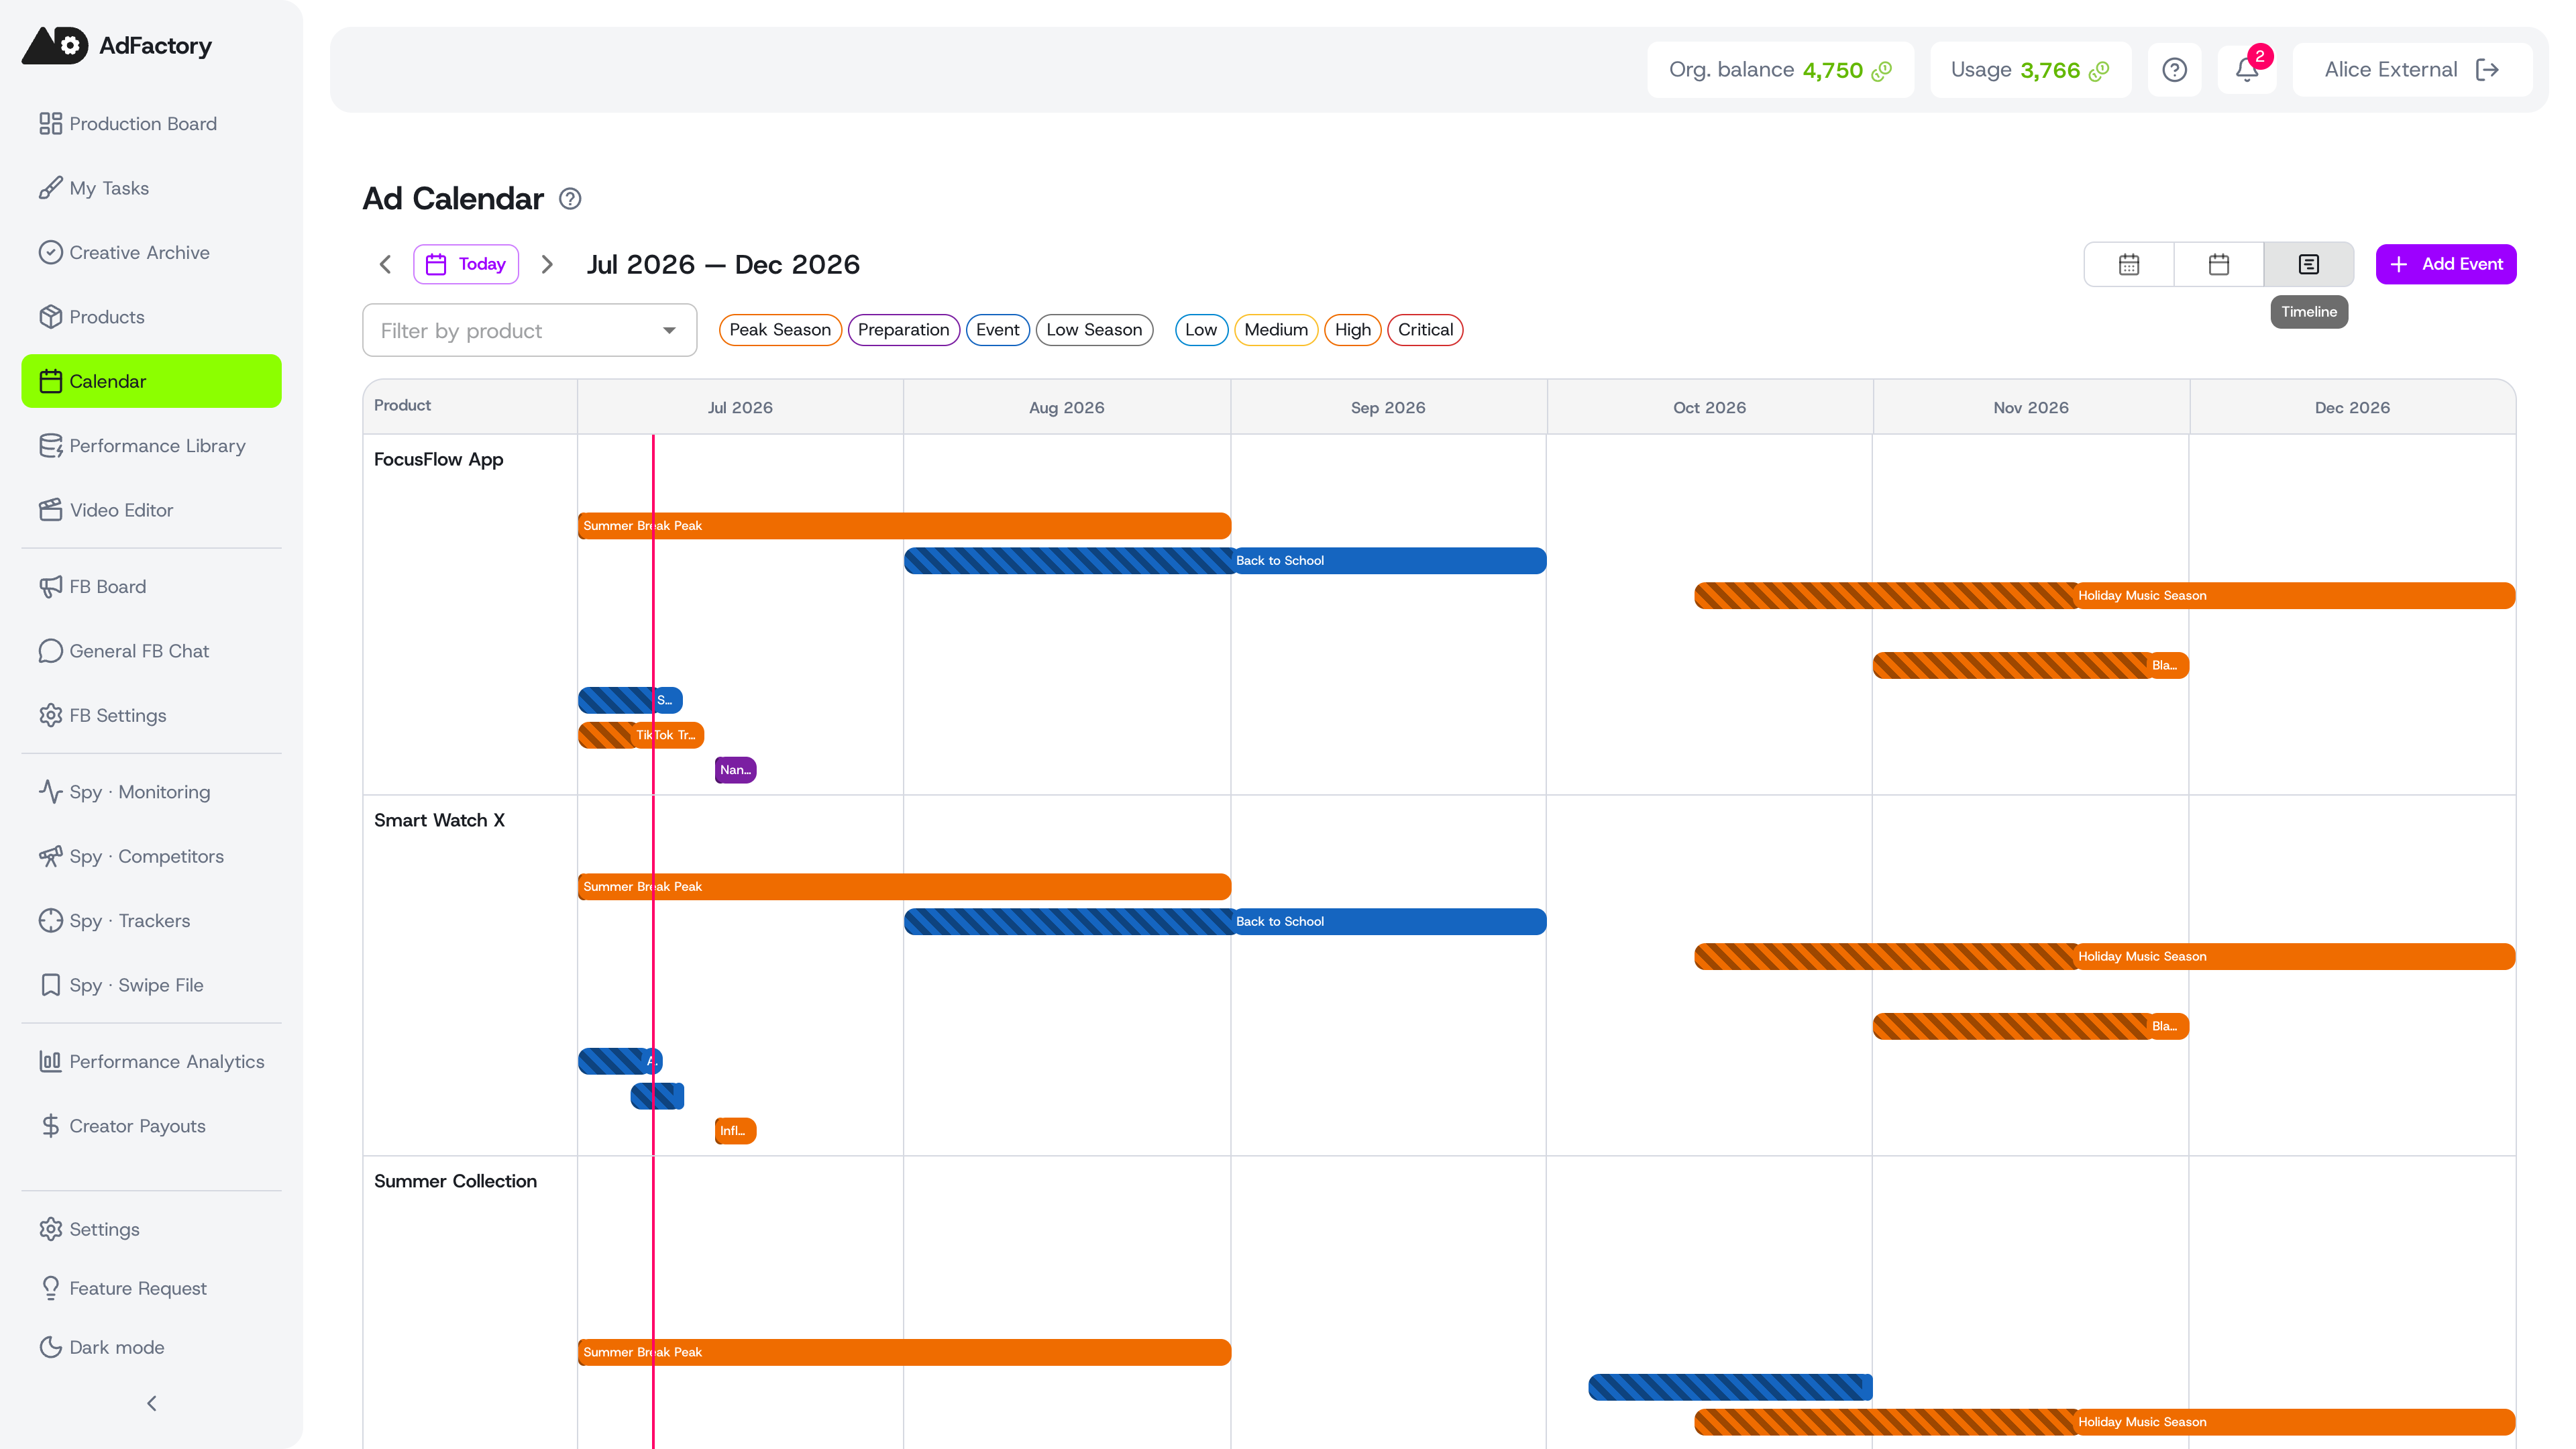Toggle the Peak Season filter chip
Viewport: 2576px width, 1449px height.
pyautogui.click(x=780, y=330)
